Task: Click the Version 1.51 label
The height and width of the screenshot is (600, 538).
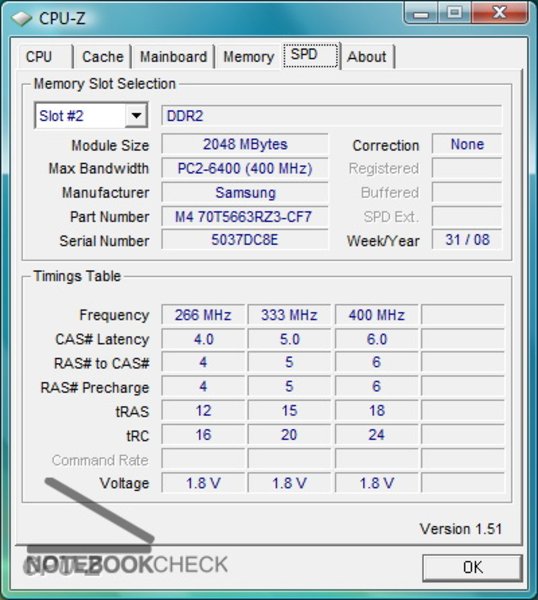Action: [461, 529]
